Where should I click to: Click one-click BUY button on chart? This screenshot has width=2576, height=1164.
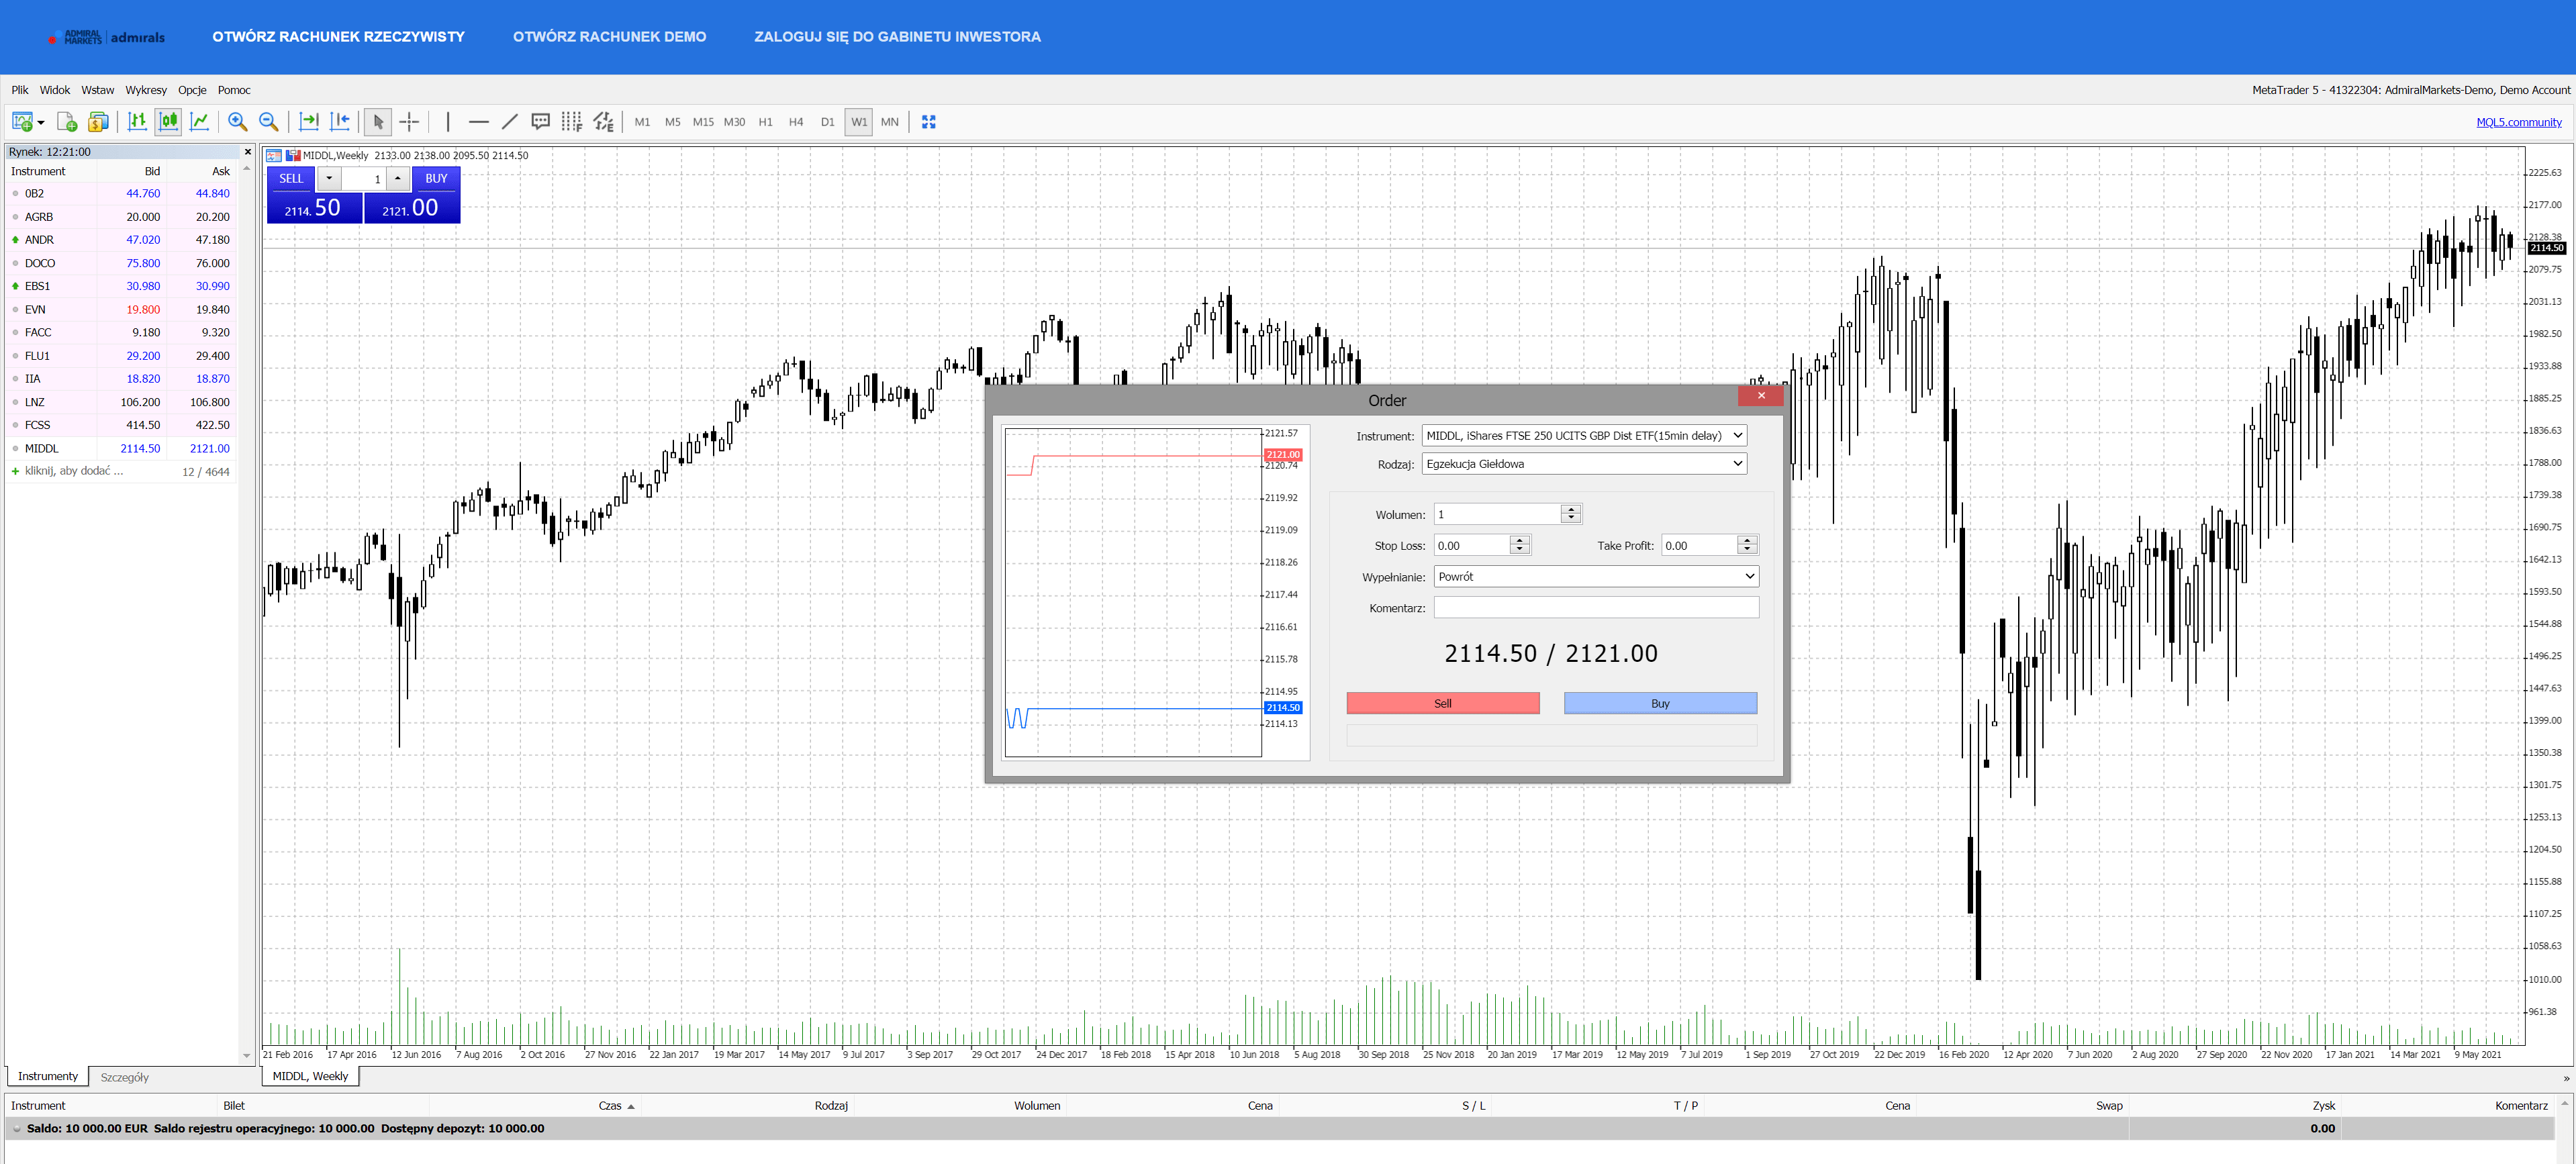pyautogui.click(x=436, y=179)
